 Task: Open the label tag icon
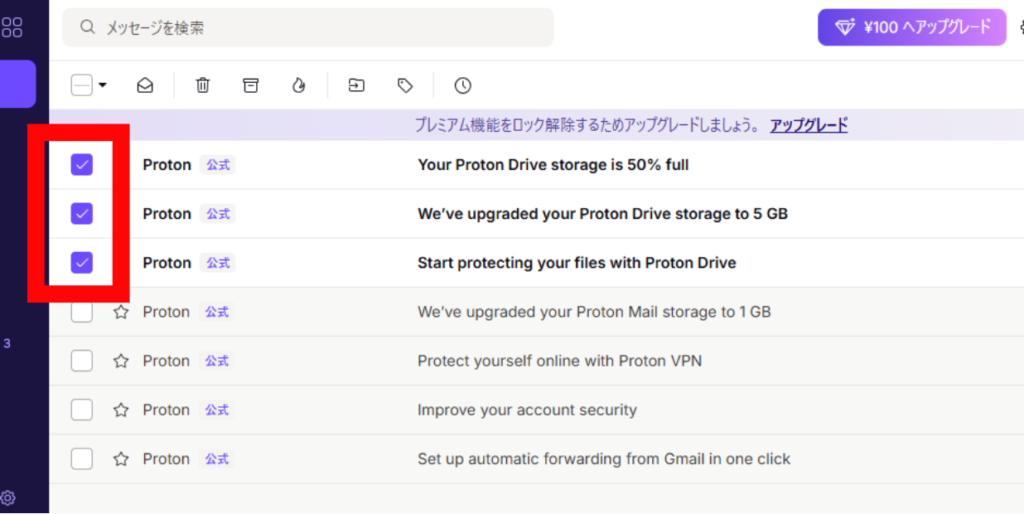click(405, 86)
